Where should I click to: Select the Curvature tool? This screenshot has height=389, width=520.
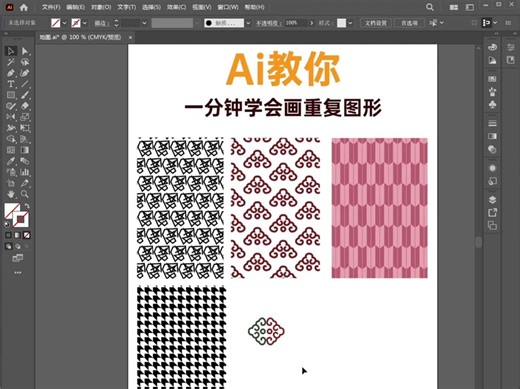point(25,73)
